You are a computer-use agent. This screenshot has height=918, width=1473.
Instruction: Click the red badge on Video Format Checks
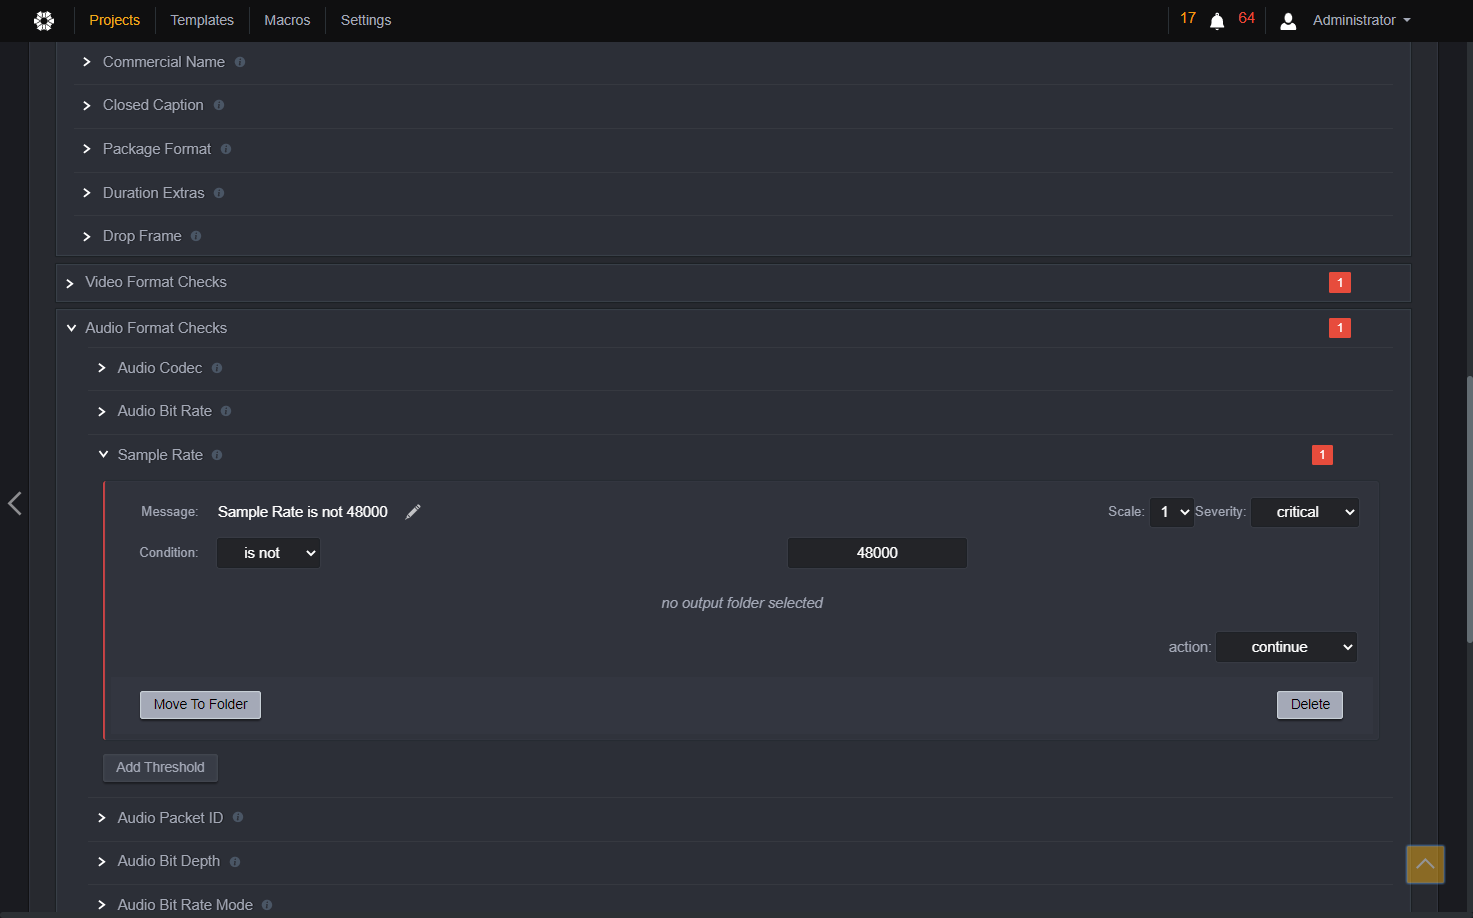pos(1340,283)
